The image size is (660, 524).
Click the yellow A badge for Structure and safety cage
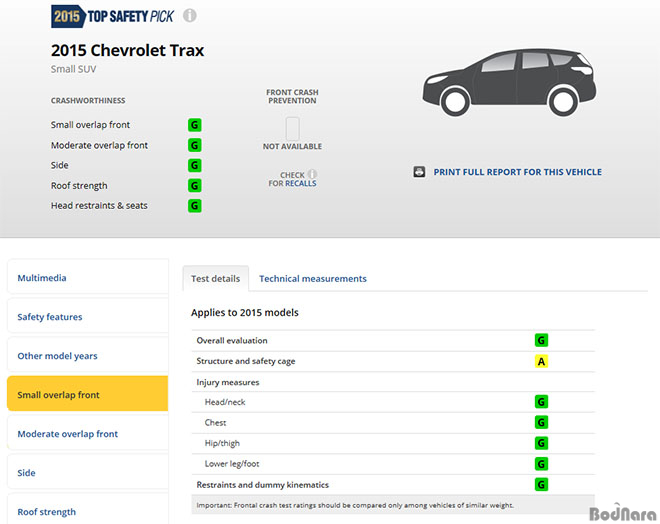541,361
